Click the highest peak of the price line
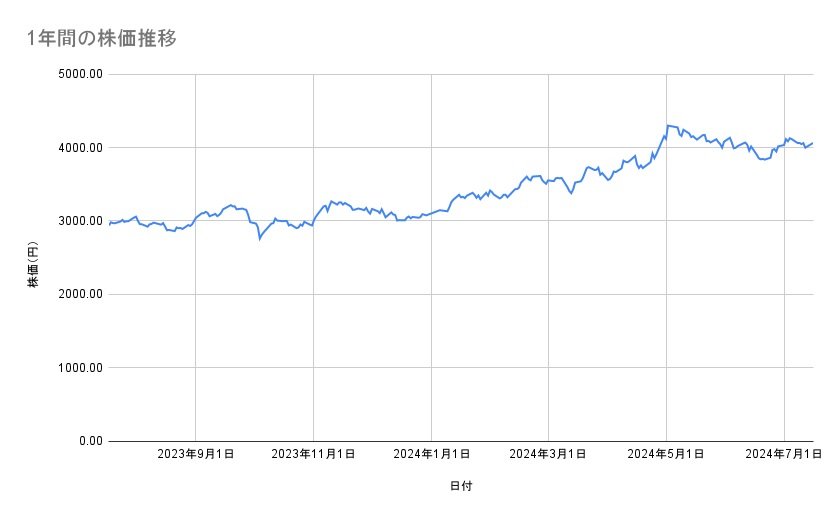Image resolution: width=839 pixels, height=519 pixels. coord(667,125)
